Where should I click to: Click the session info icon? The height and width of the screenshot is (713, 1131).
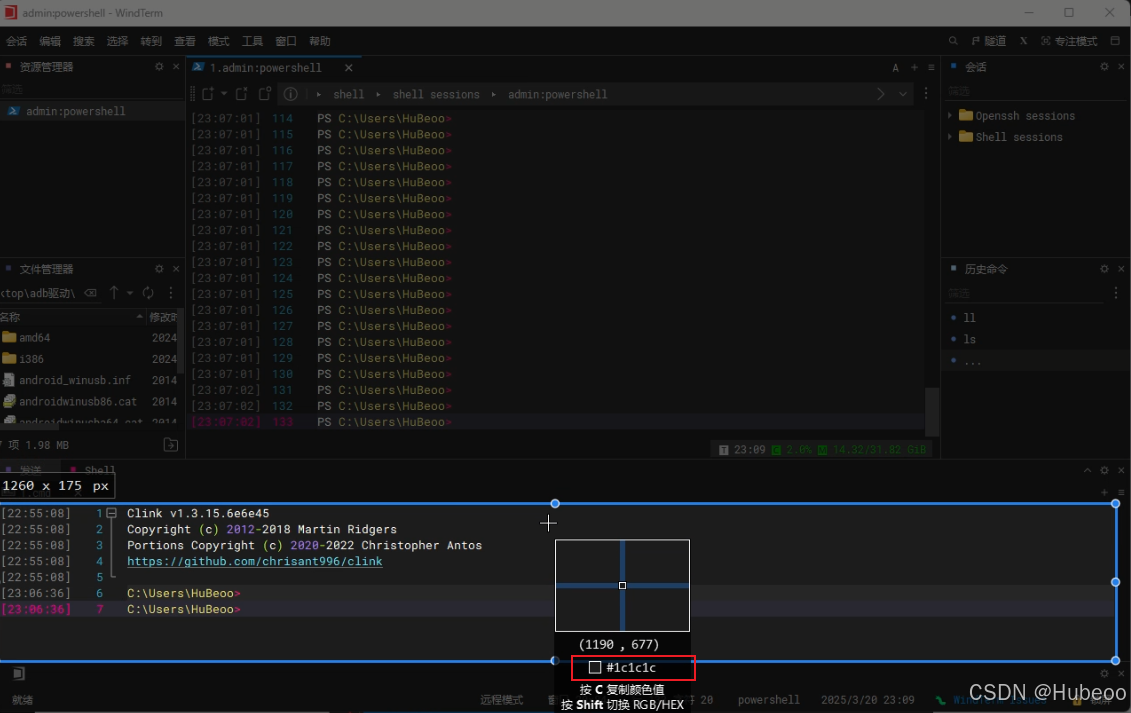tap(291, 94)
